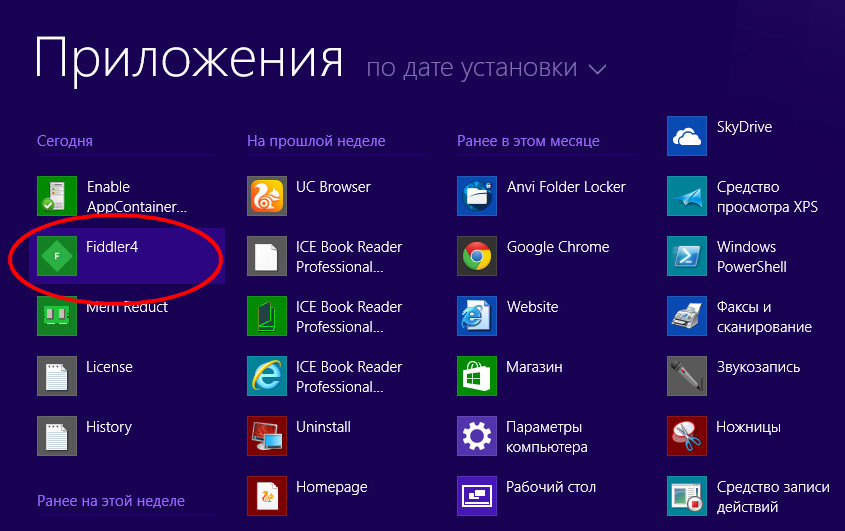Open Средство просмотра XPS viewer

click(x=687, y=196)
